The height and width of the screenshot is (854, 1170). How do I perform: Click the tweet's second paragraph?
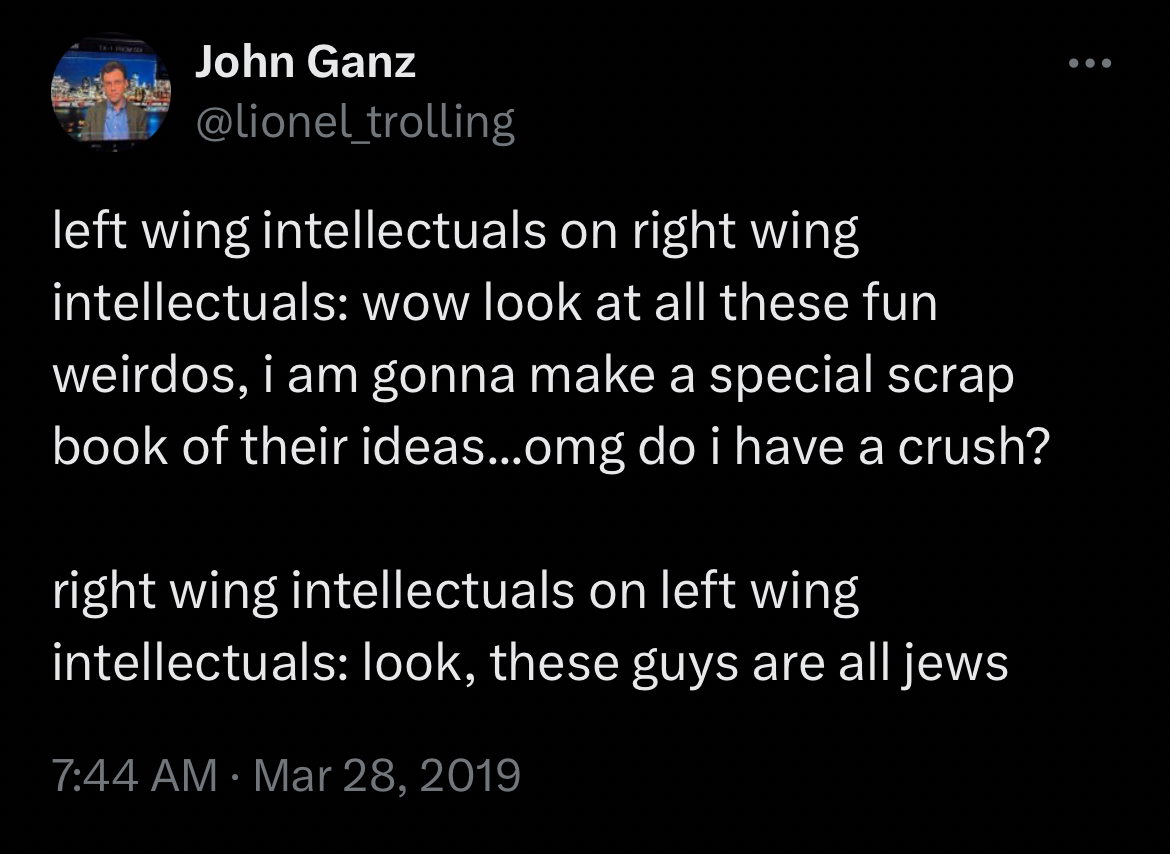(x=529, y=627)
